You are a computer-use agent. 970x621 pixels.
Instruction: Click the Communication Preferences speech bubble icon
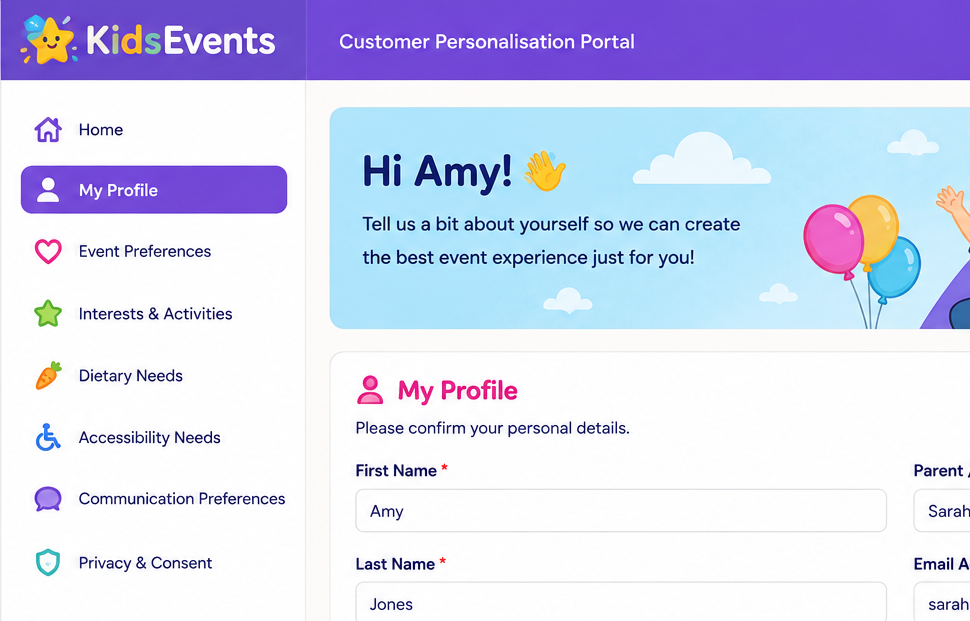click(x=48, y=499)
